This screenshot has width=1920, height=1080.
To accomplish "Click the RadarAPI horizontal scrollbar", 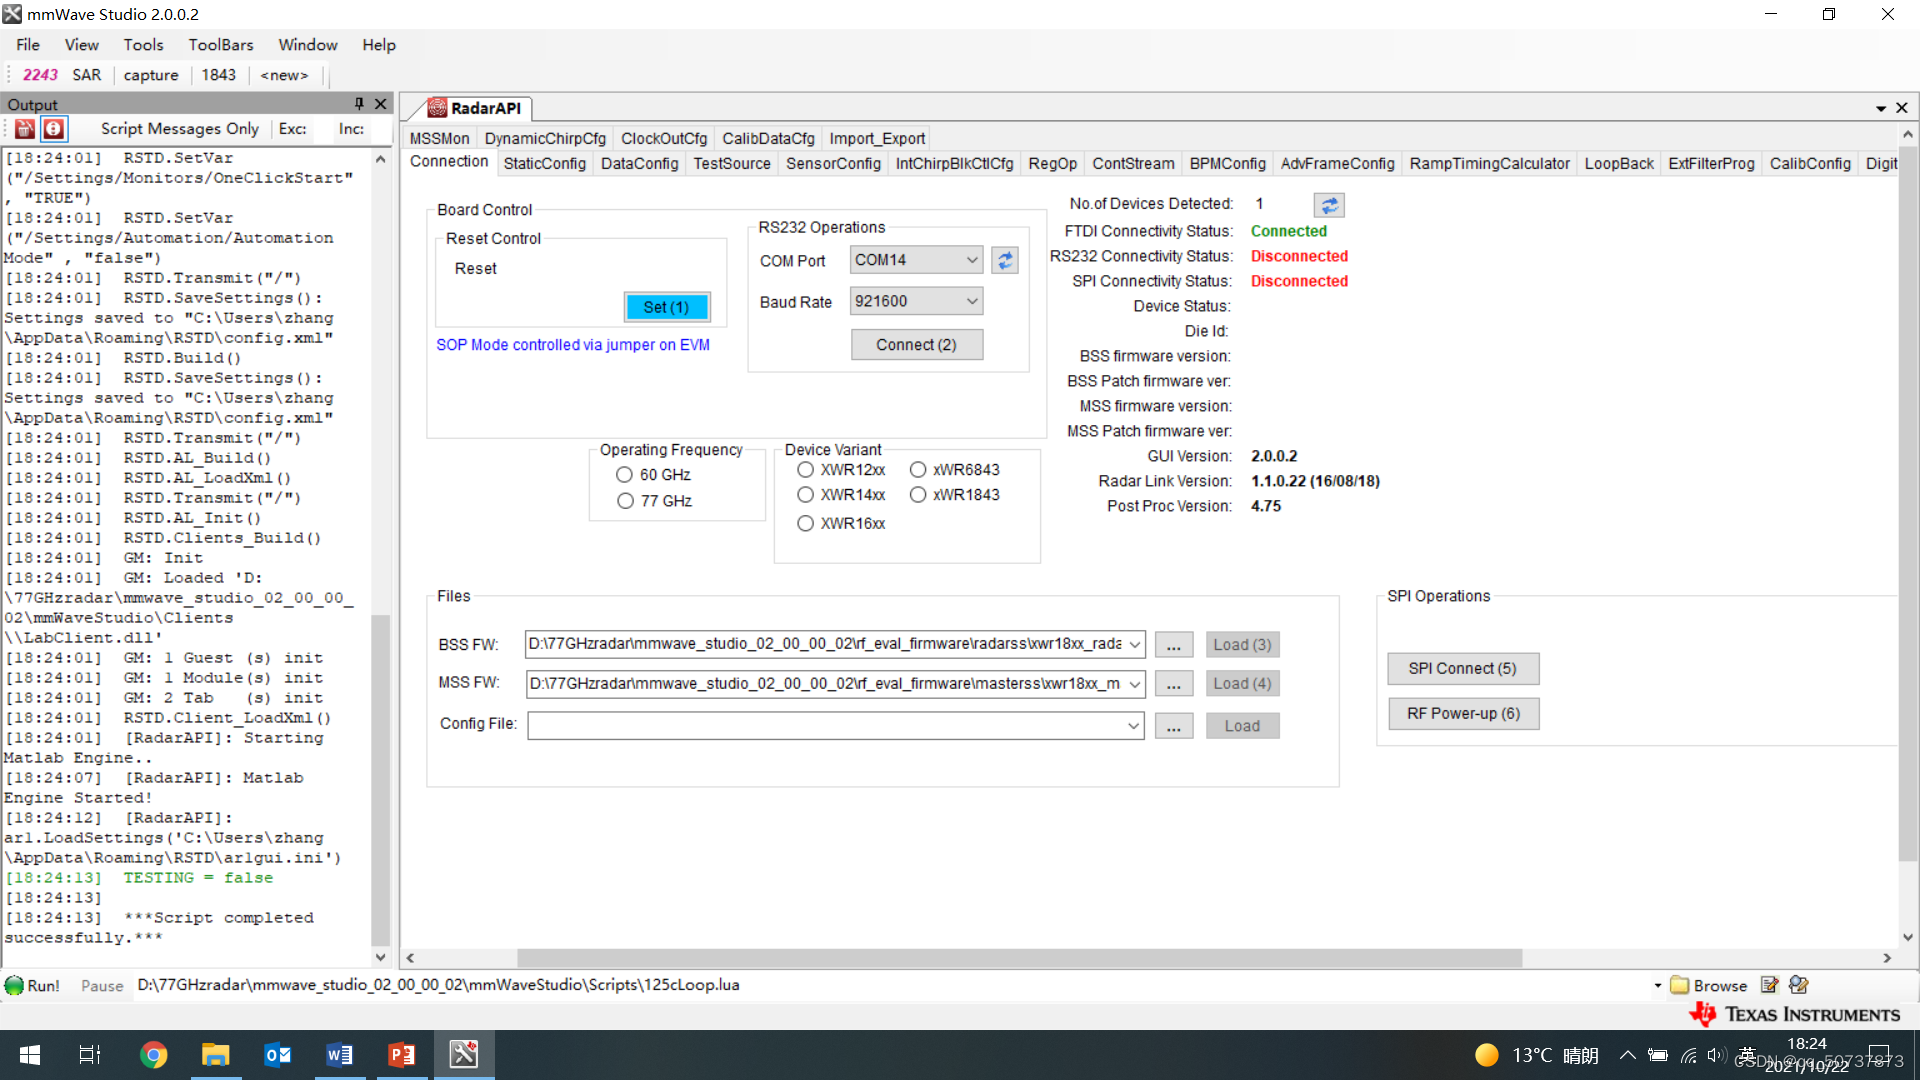I will point(1020,958).
